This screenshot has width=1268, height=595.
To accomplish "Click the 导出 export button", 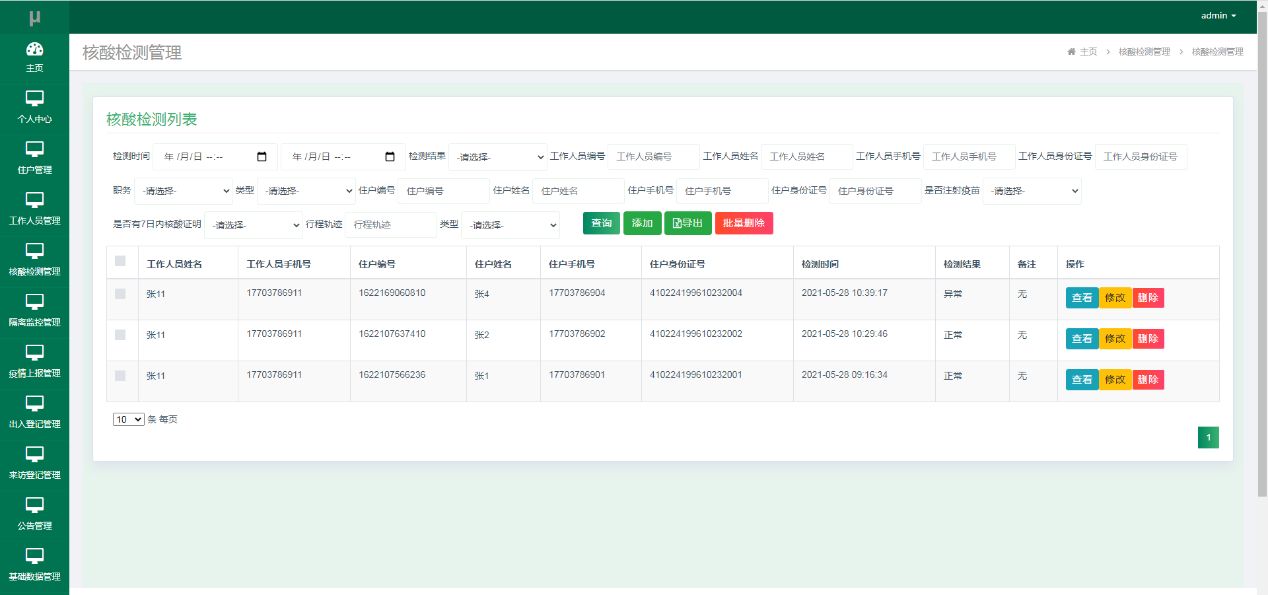I will (x=688, y=224).
